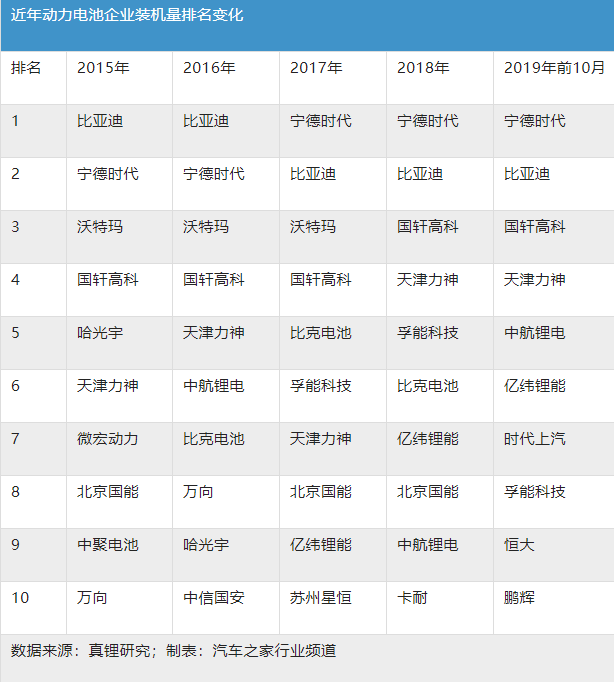Pick 国轩高科 in 2018年 column, rank 3
This screenshot has height=682, width=614.
(x=428, y=227)
